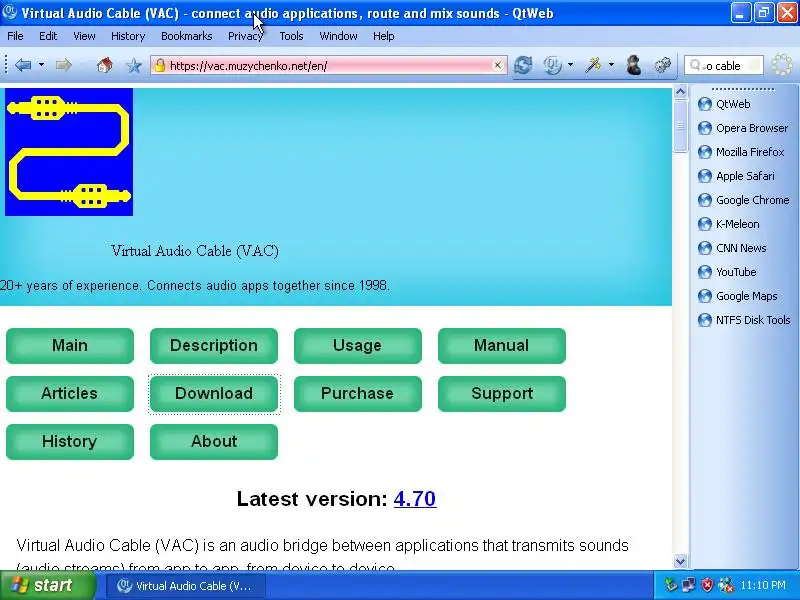Screen dimensions: 800x600
Task: Open the settings gears icon
Action: [x=662, y=65]
